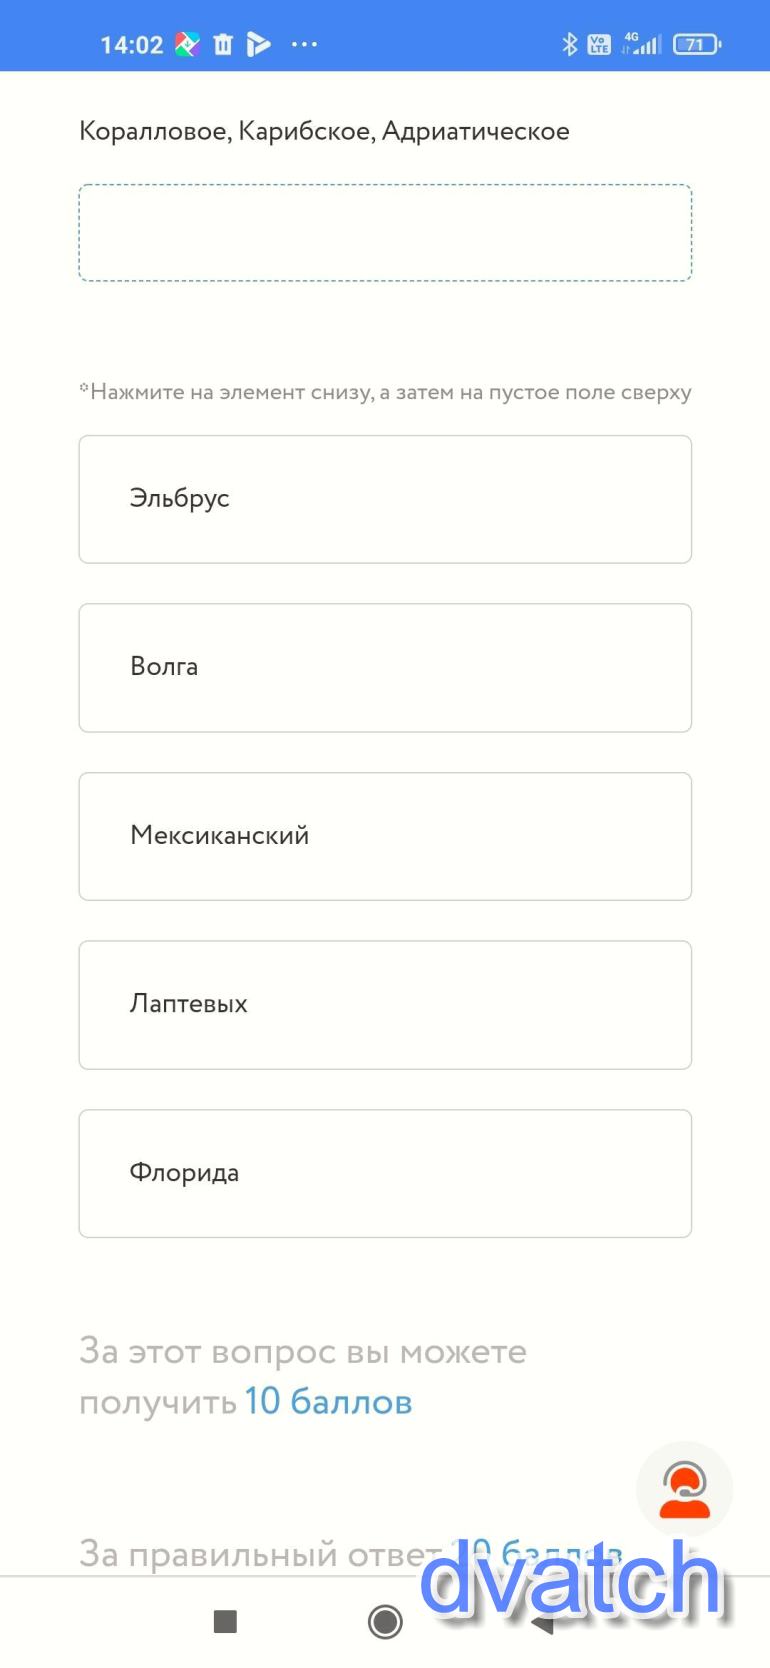Tap the blue 10 баллов text
770x1668 pixels.
(328, 1402)
